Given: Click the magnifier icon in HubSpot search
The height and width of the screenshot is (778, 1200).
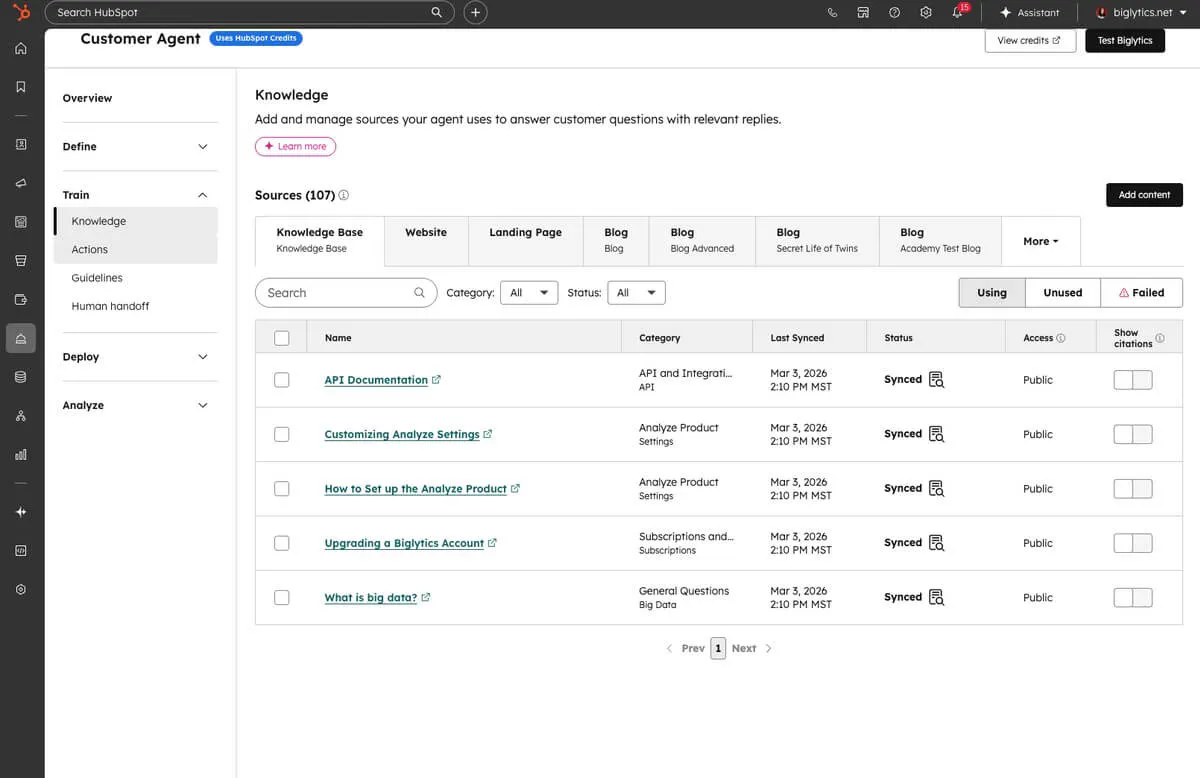Looking at the screenshot, I should 436,12.
